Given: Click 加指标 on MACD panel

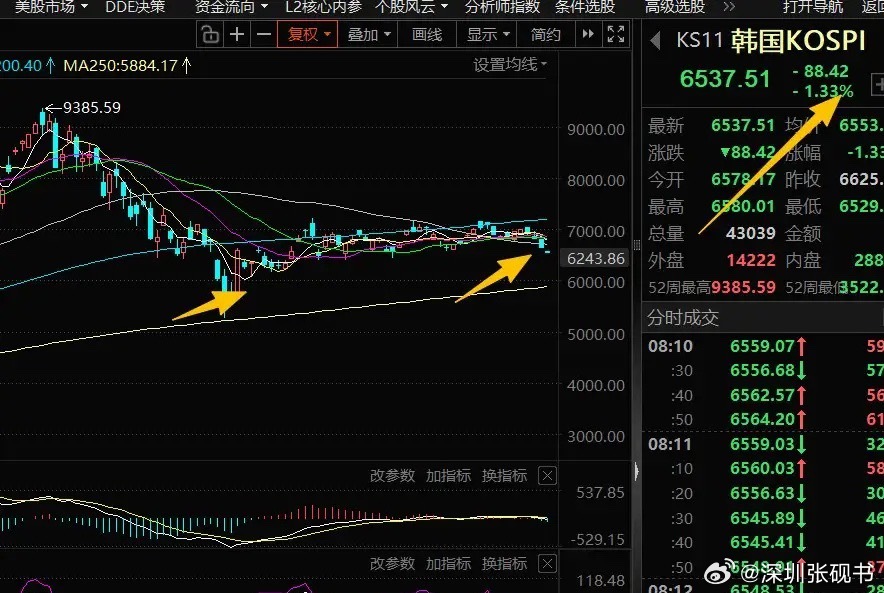Looking at the screenshot, I should (x=448, y=476).
